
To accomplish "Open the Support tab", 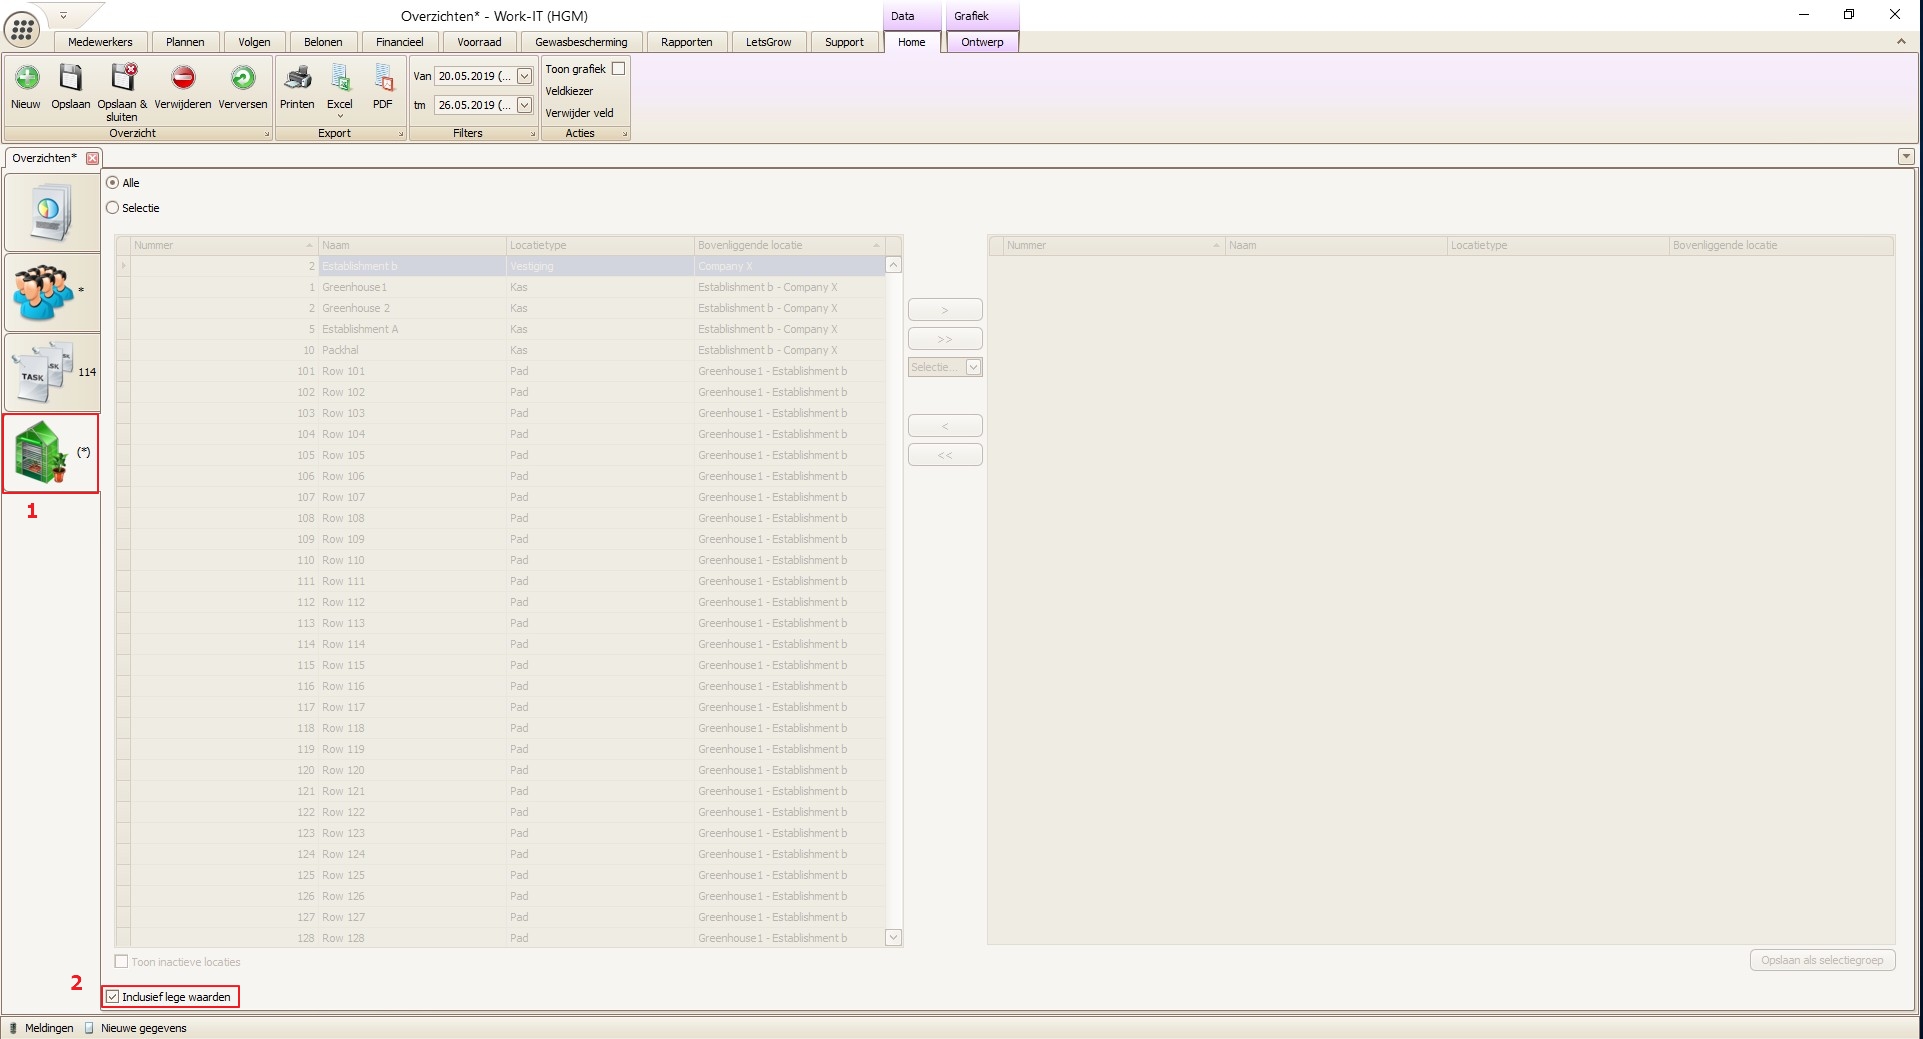I will (x=844, y=42).
